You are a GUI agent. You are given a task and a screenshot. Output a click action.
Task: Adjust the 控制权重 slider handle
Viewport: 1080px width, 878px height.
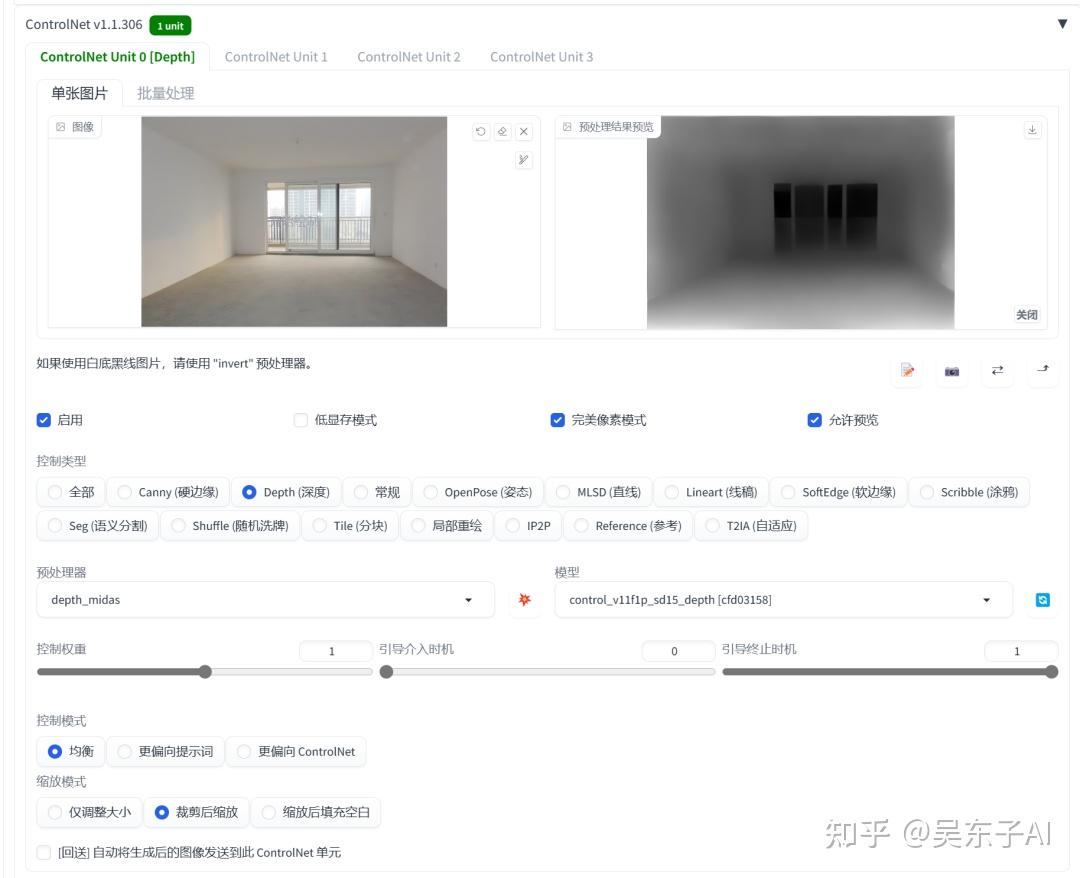(205, 672)
